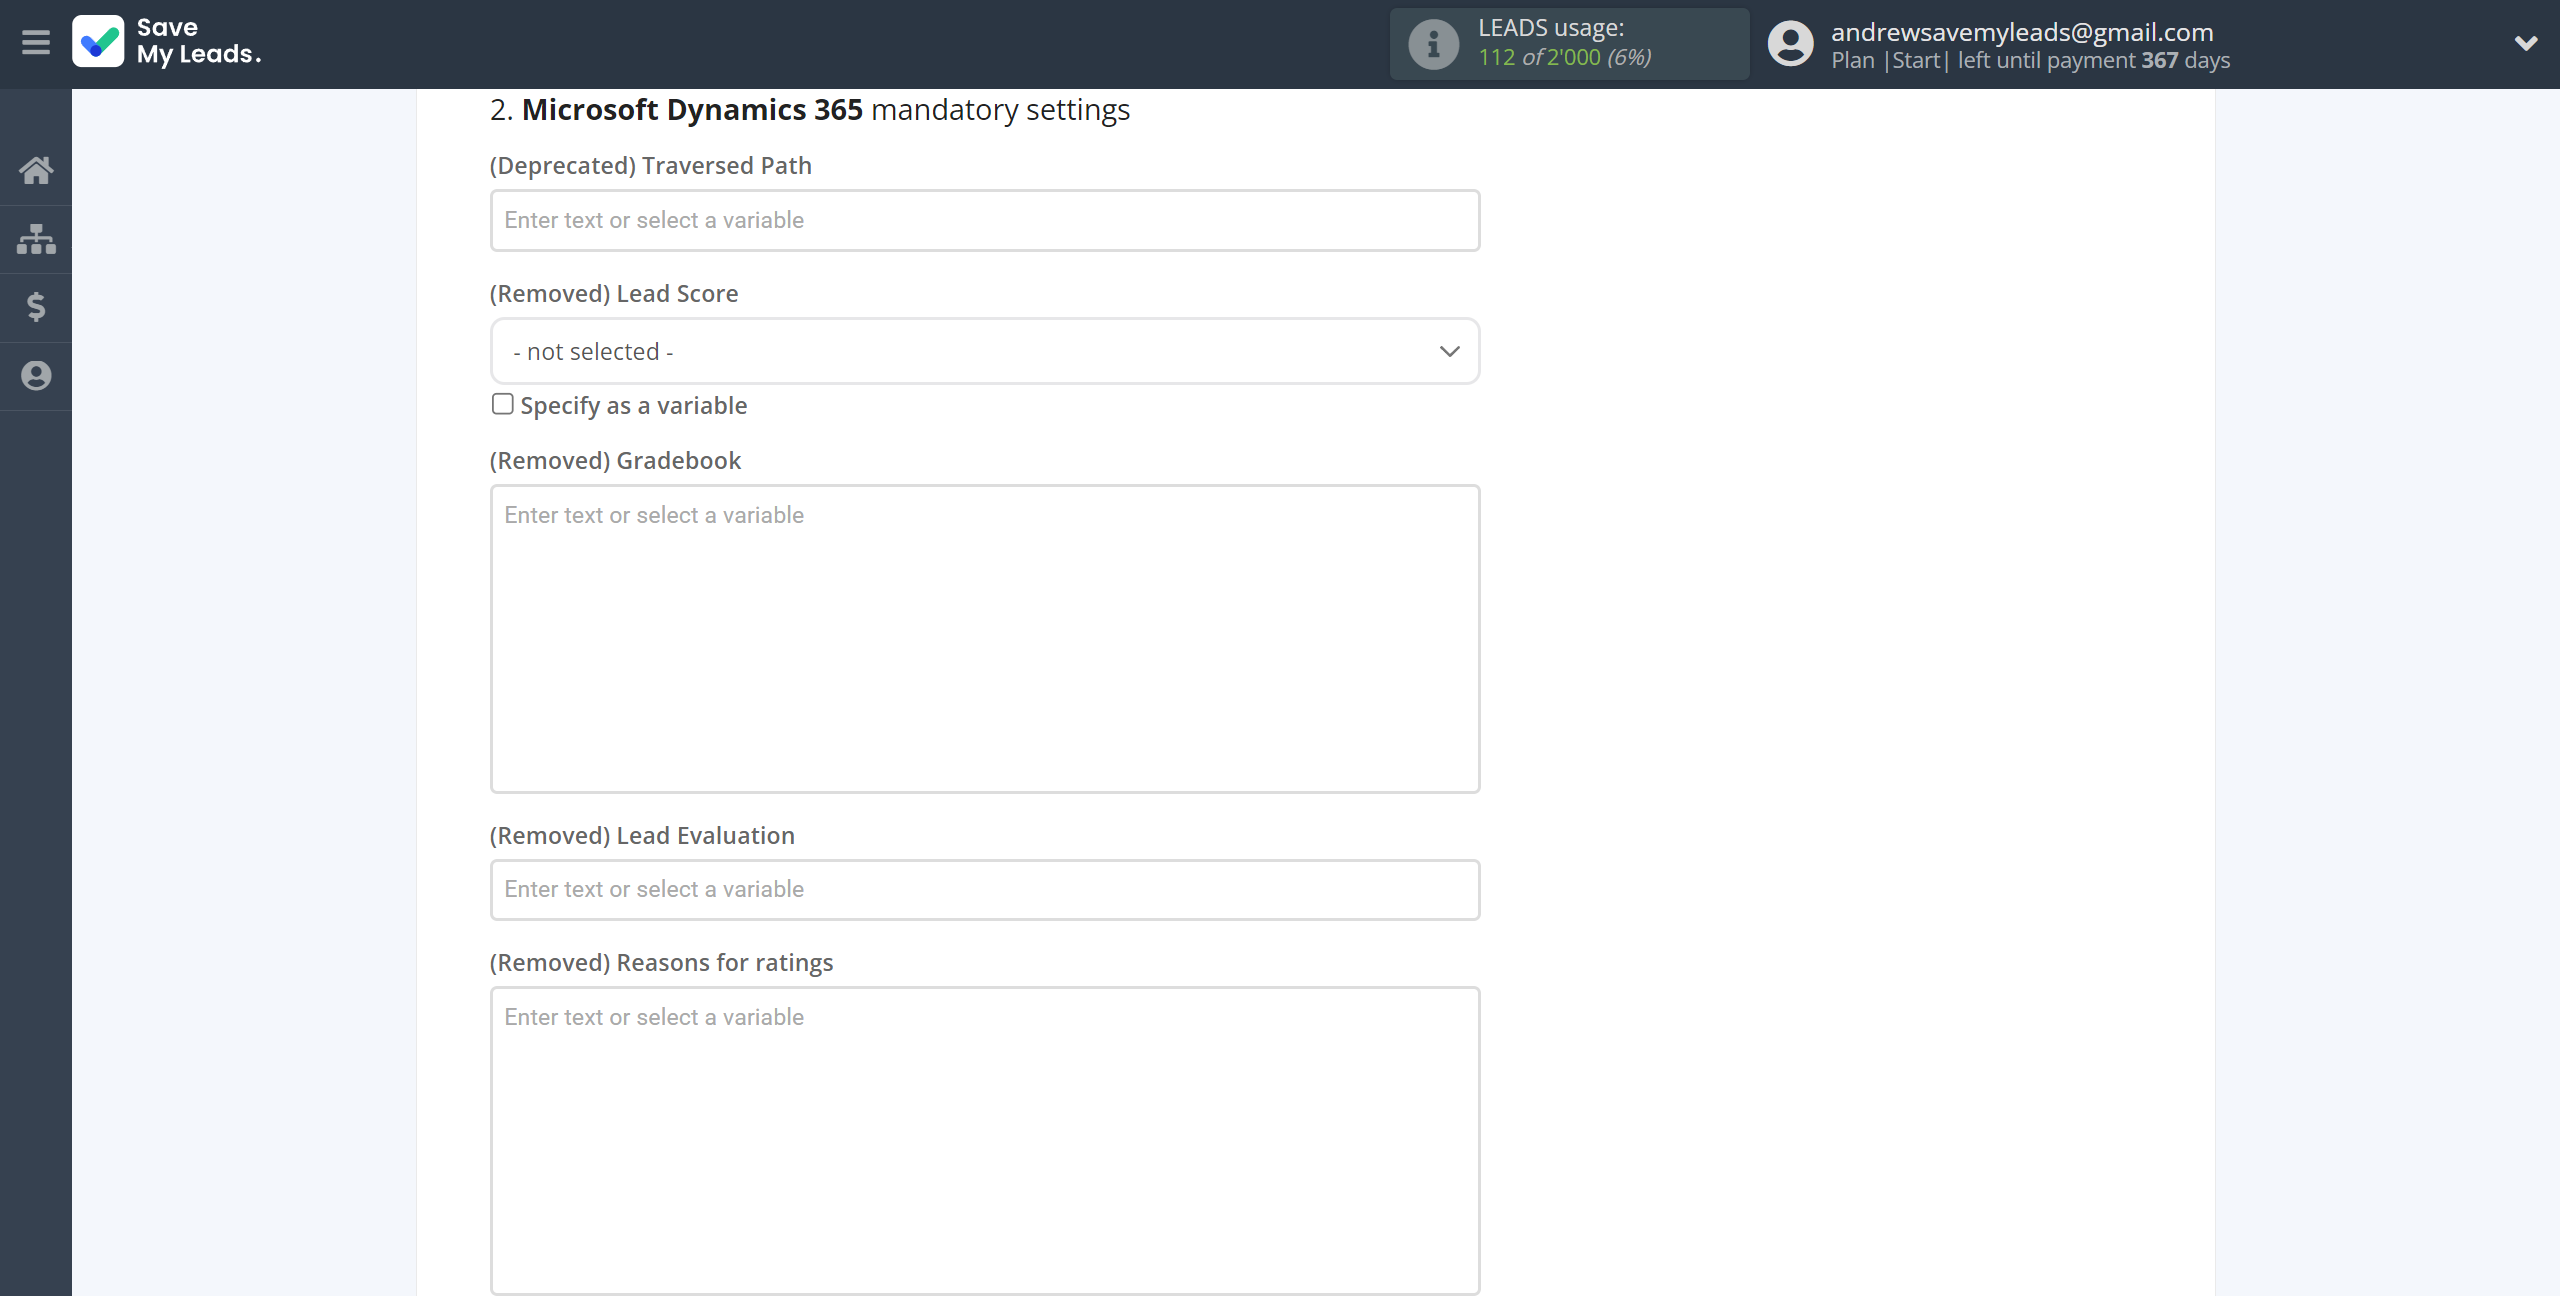This screenshot has height=1296, width=2560.
Task: Click the LEADS usage info icon
Action: pos(1433,44)
